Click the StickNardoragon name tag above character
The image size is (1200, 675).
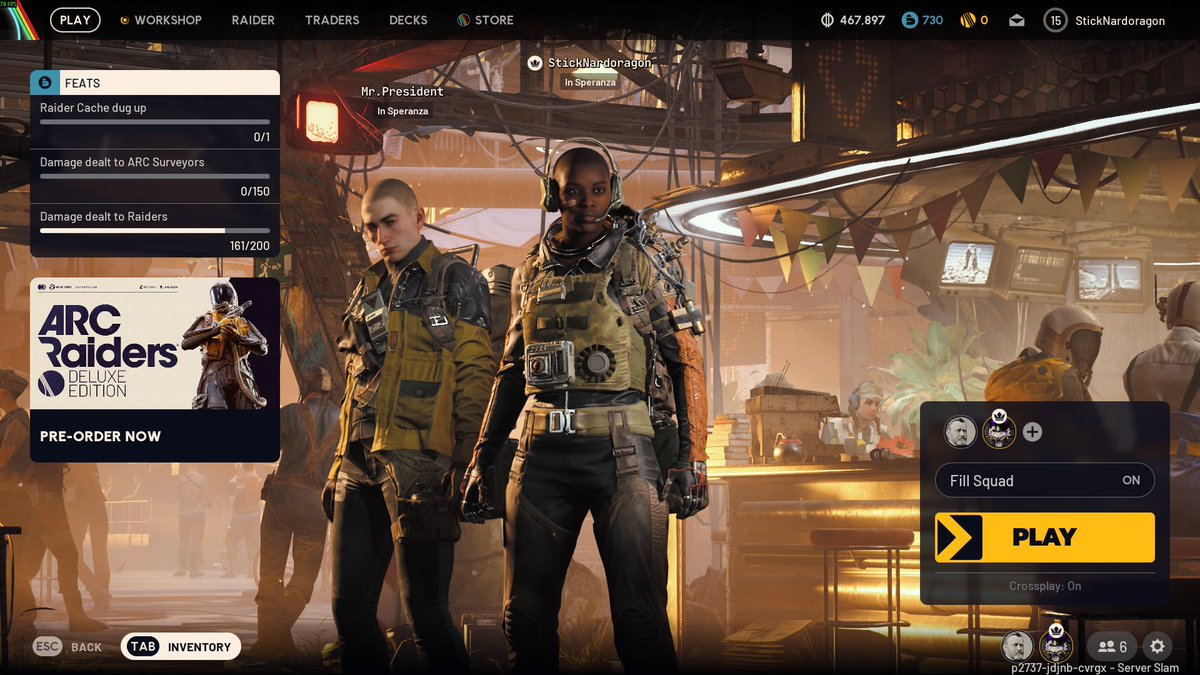(599, 63)
